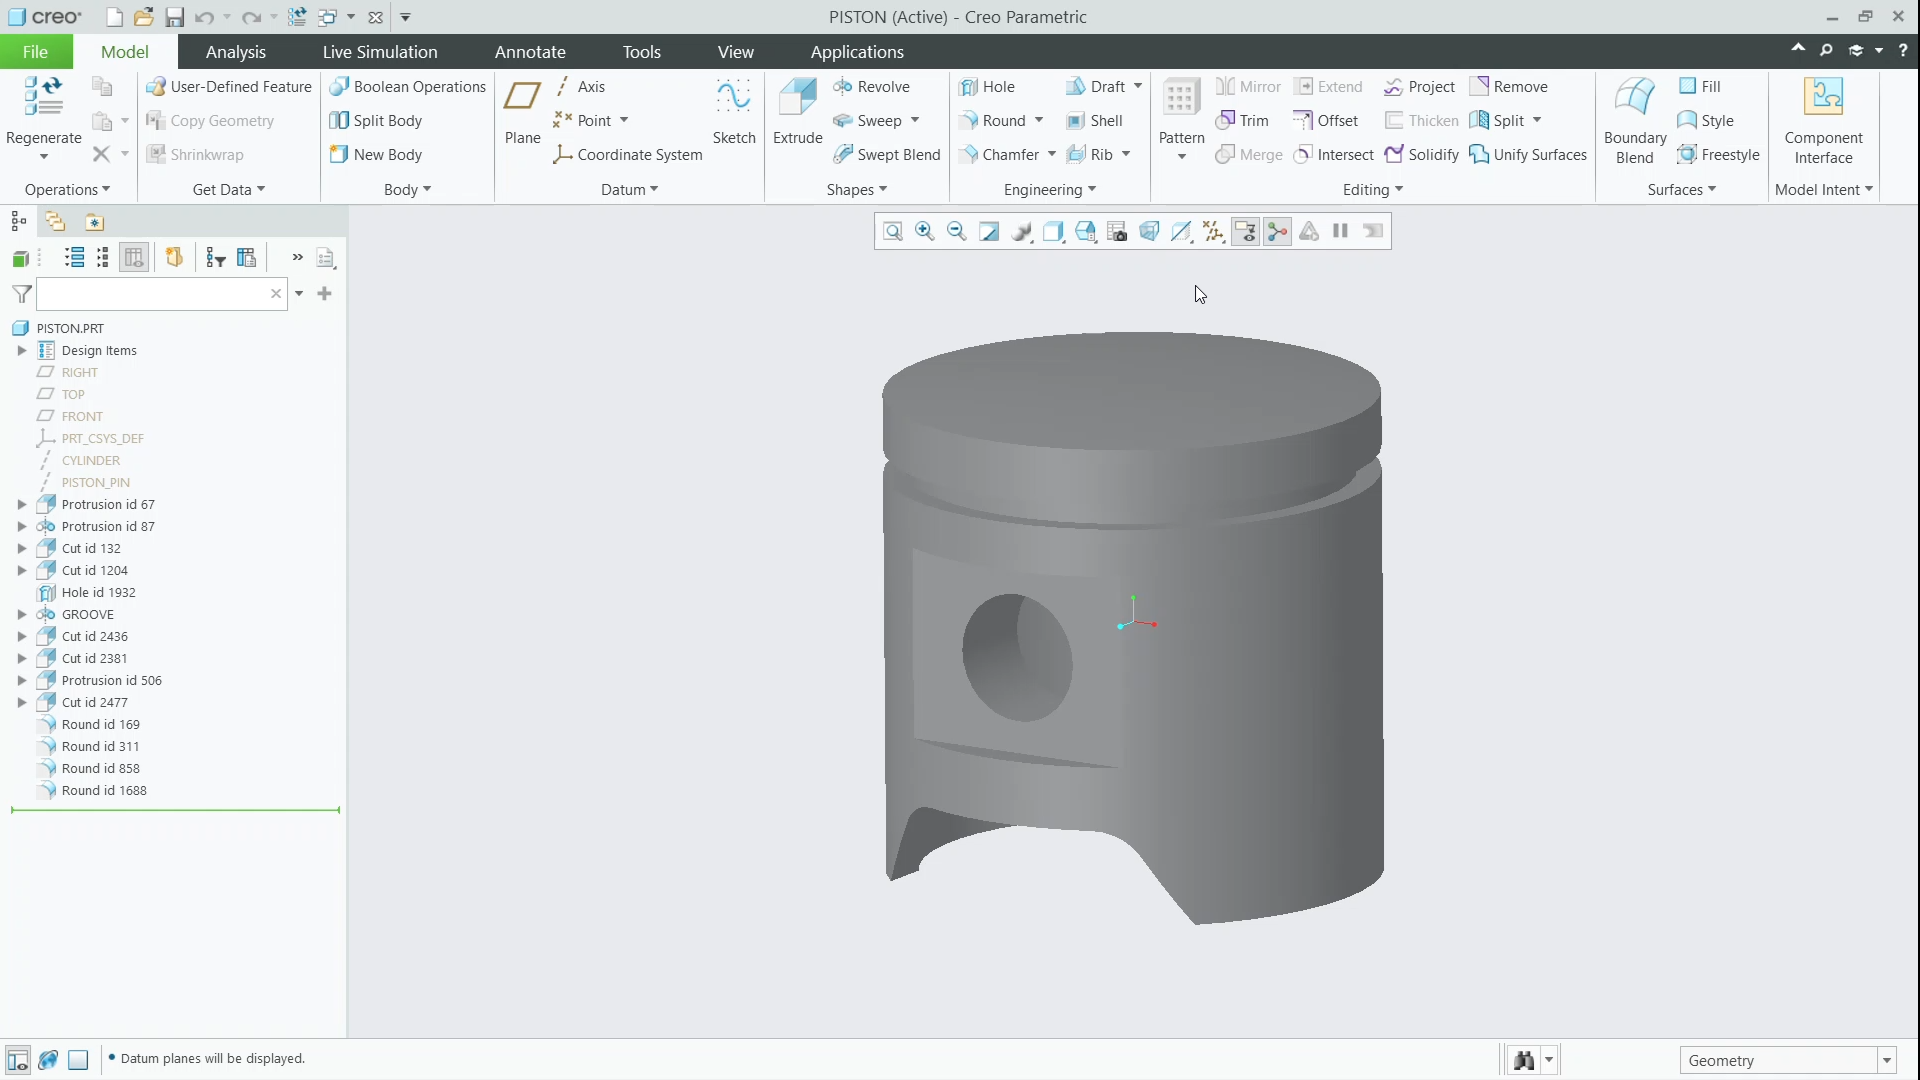Click the Unify Surfaces button
The height and width of the screenshot is (1080, 1920).
(x=1528, y=155)
